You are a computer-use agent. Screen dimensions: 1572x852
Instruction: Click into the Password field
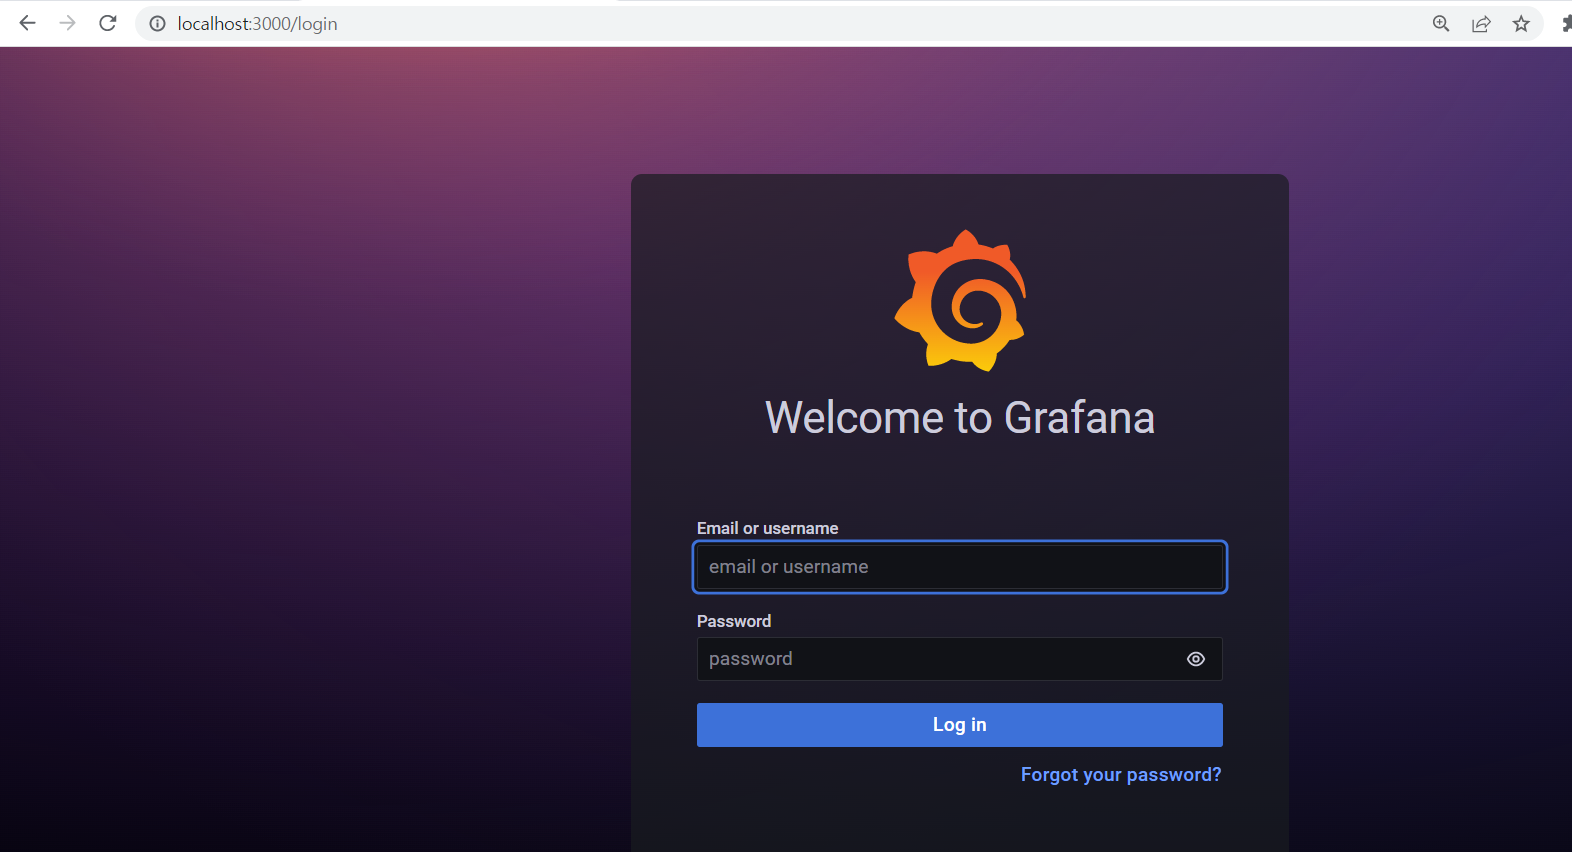coord(960,659)
